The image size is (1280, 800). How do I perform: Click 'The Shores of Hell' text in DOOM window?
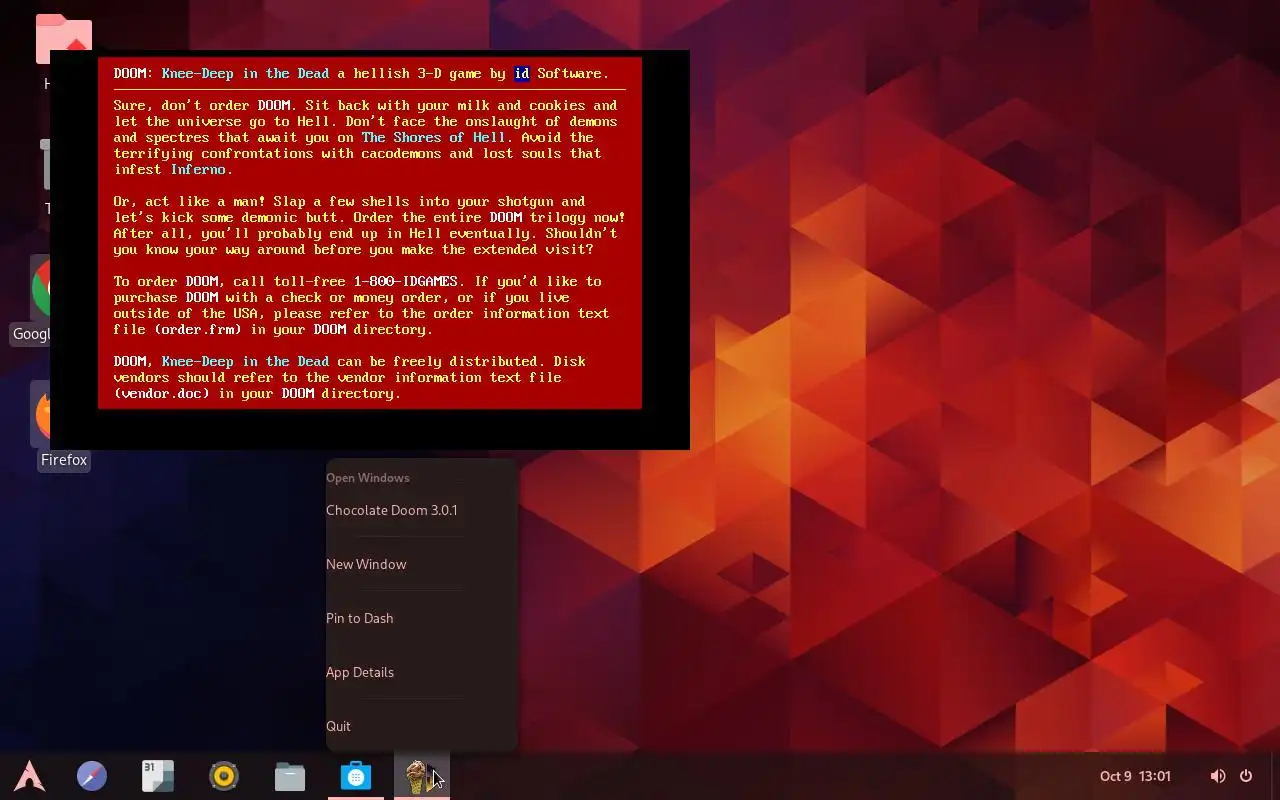click(434, 137)
